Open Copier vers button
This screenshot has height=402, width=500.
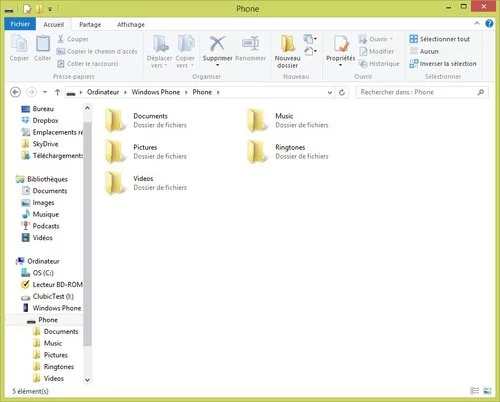(x=185, y=51)
